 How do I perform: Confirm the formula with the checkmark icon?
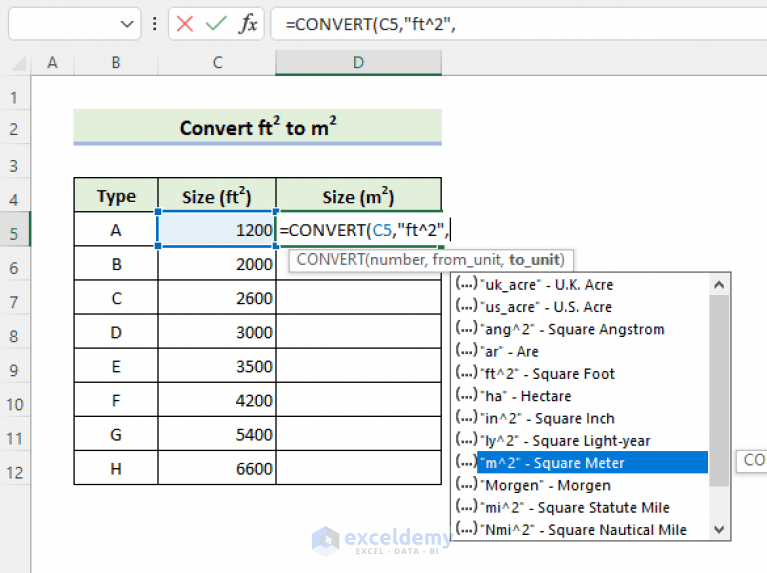(216, 23)
